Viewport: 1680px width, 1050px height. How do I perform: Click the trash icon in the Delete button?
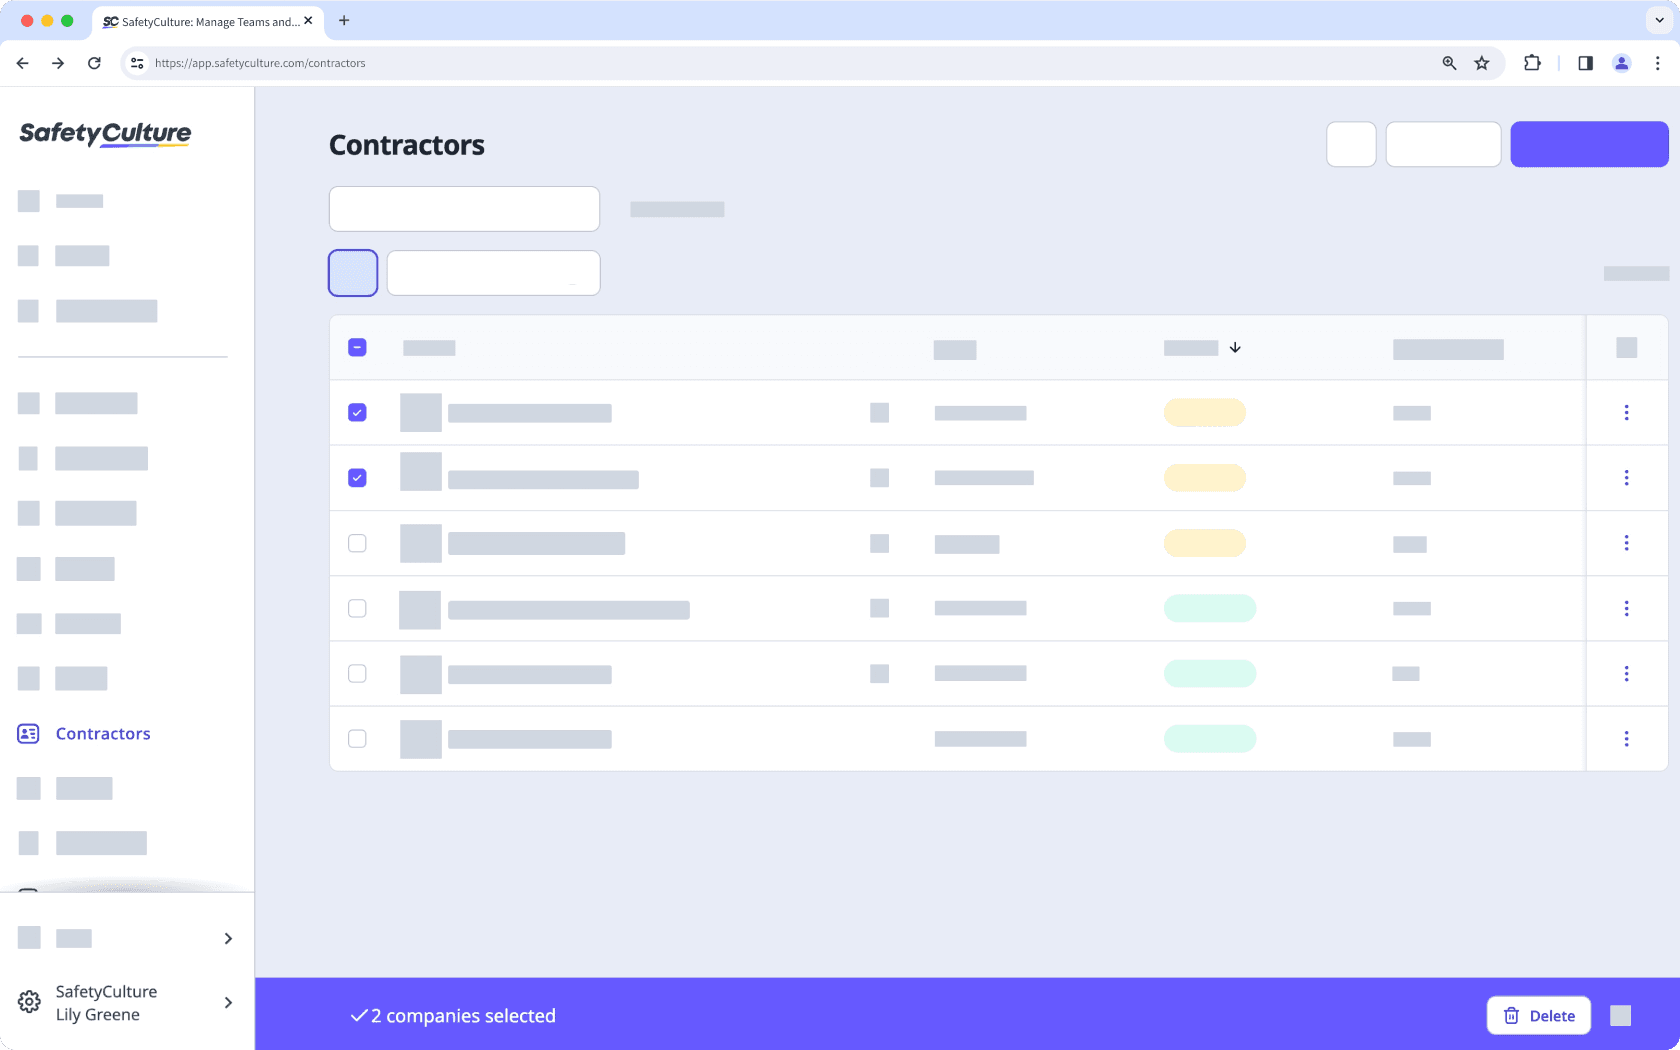coord(1511,1015)
